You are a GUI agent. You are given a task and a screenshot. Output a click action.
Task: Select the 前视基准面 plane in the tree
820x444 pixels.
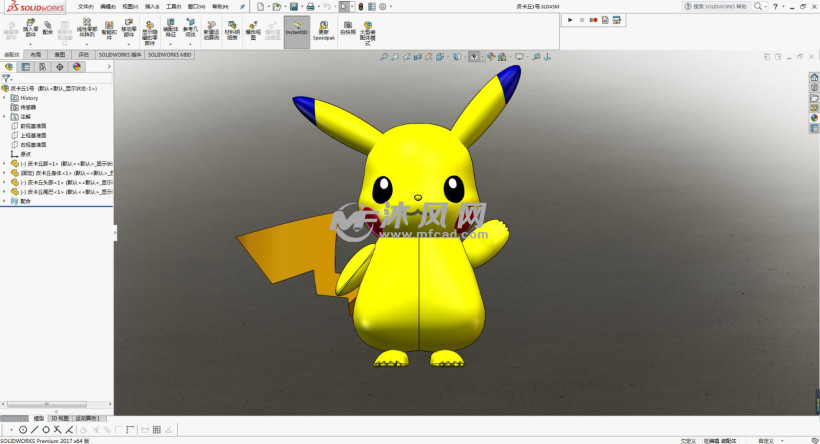33,126
